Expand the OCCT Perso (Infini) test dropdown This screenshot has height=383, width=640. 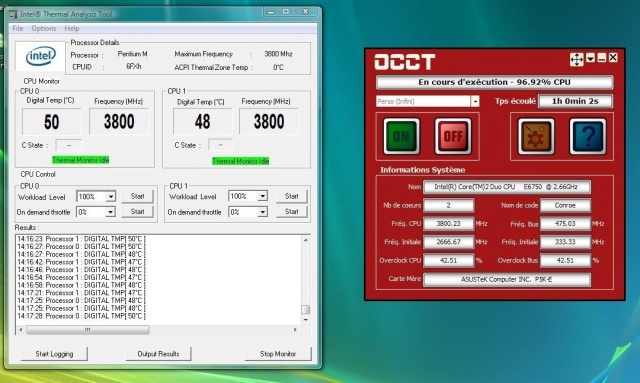click(475, 101)
